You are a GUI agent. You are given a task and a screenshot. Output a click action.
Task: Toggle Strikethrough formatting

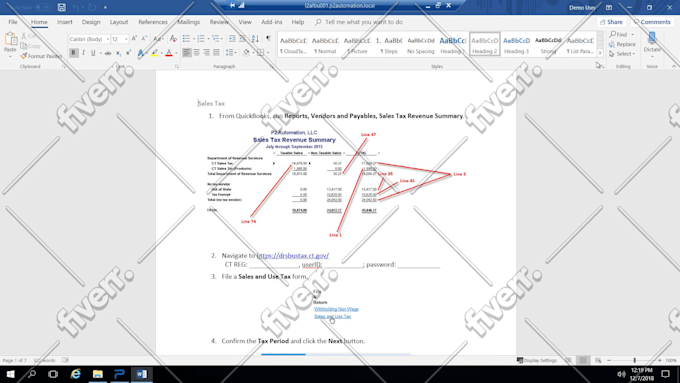108,53
